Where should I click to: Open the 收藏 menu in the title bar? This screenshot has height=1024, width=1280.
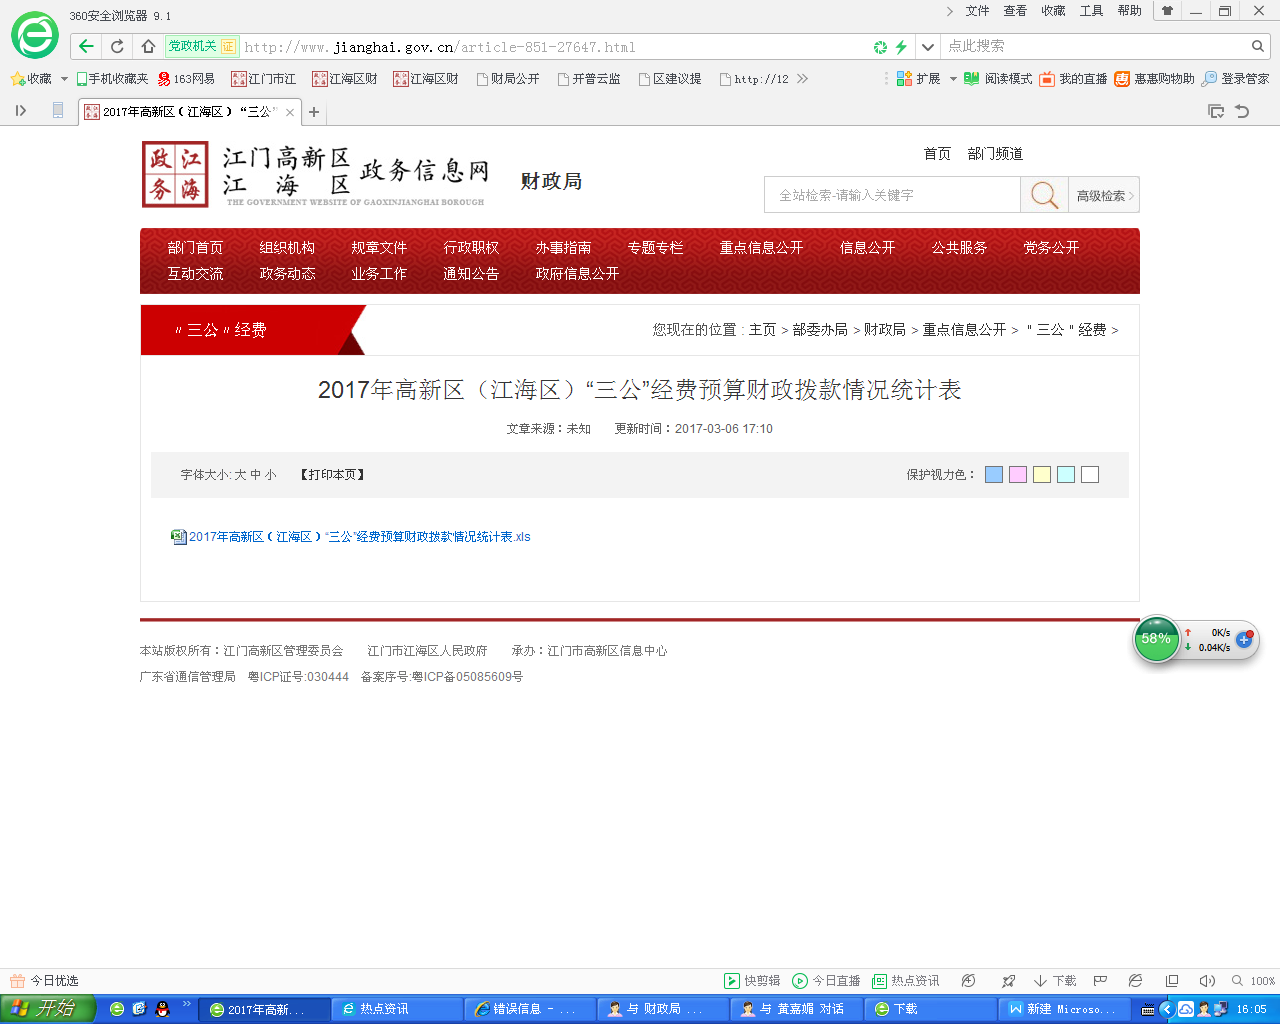coord(1053,11)
